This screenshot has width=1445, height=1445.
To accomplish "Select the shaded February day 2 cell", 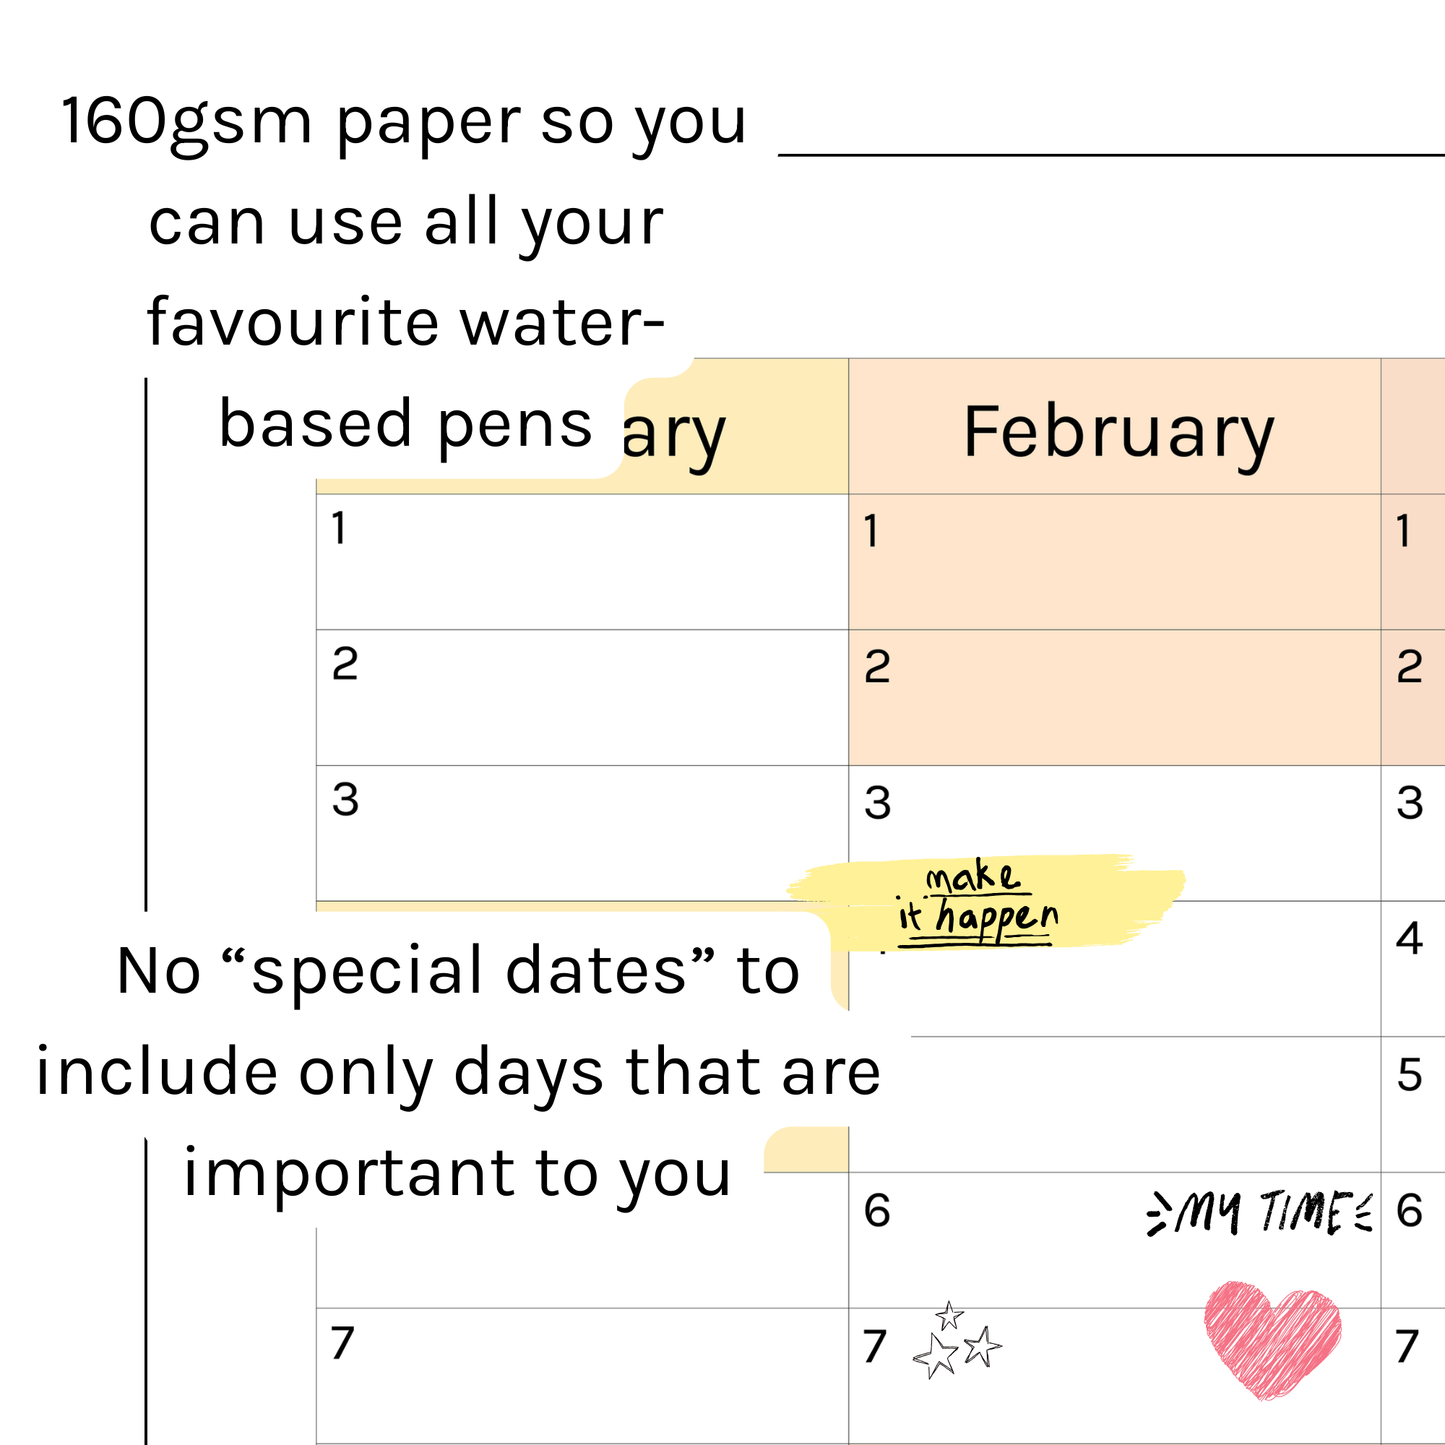I will coord(1115,698).
